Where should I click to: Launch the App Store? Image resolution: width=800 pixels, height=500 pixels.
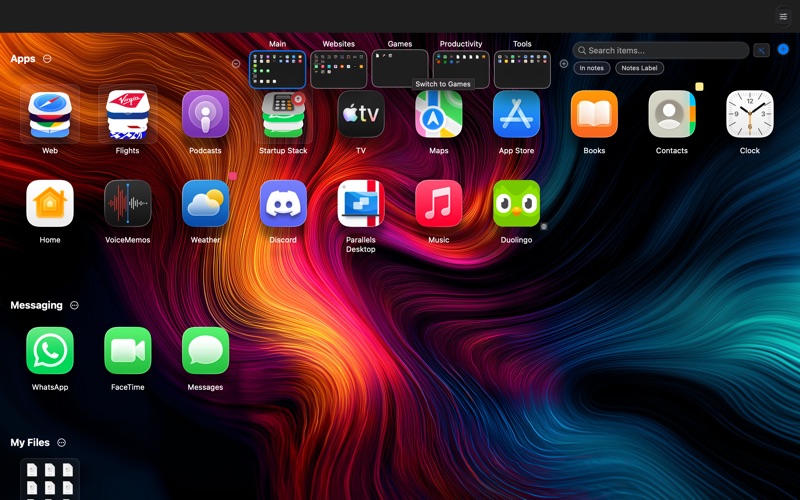click(x=516, y=114)
